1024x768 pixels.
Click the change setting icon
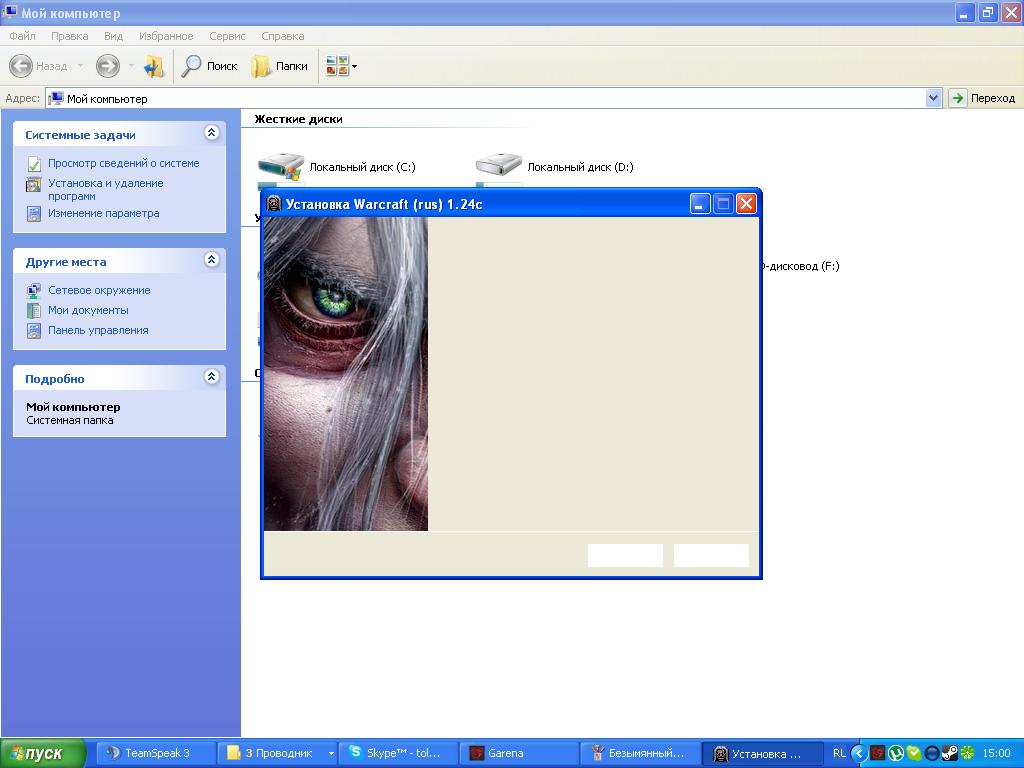(34, 214)
